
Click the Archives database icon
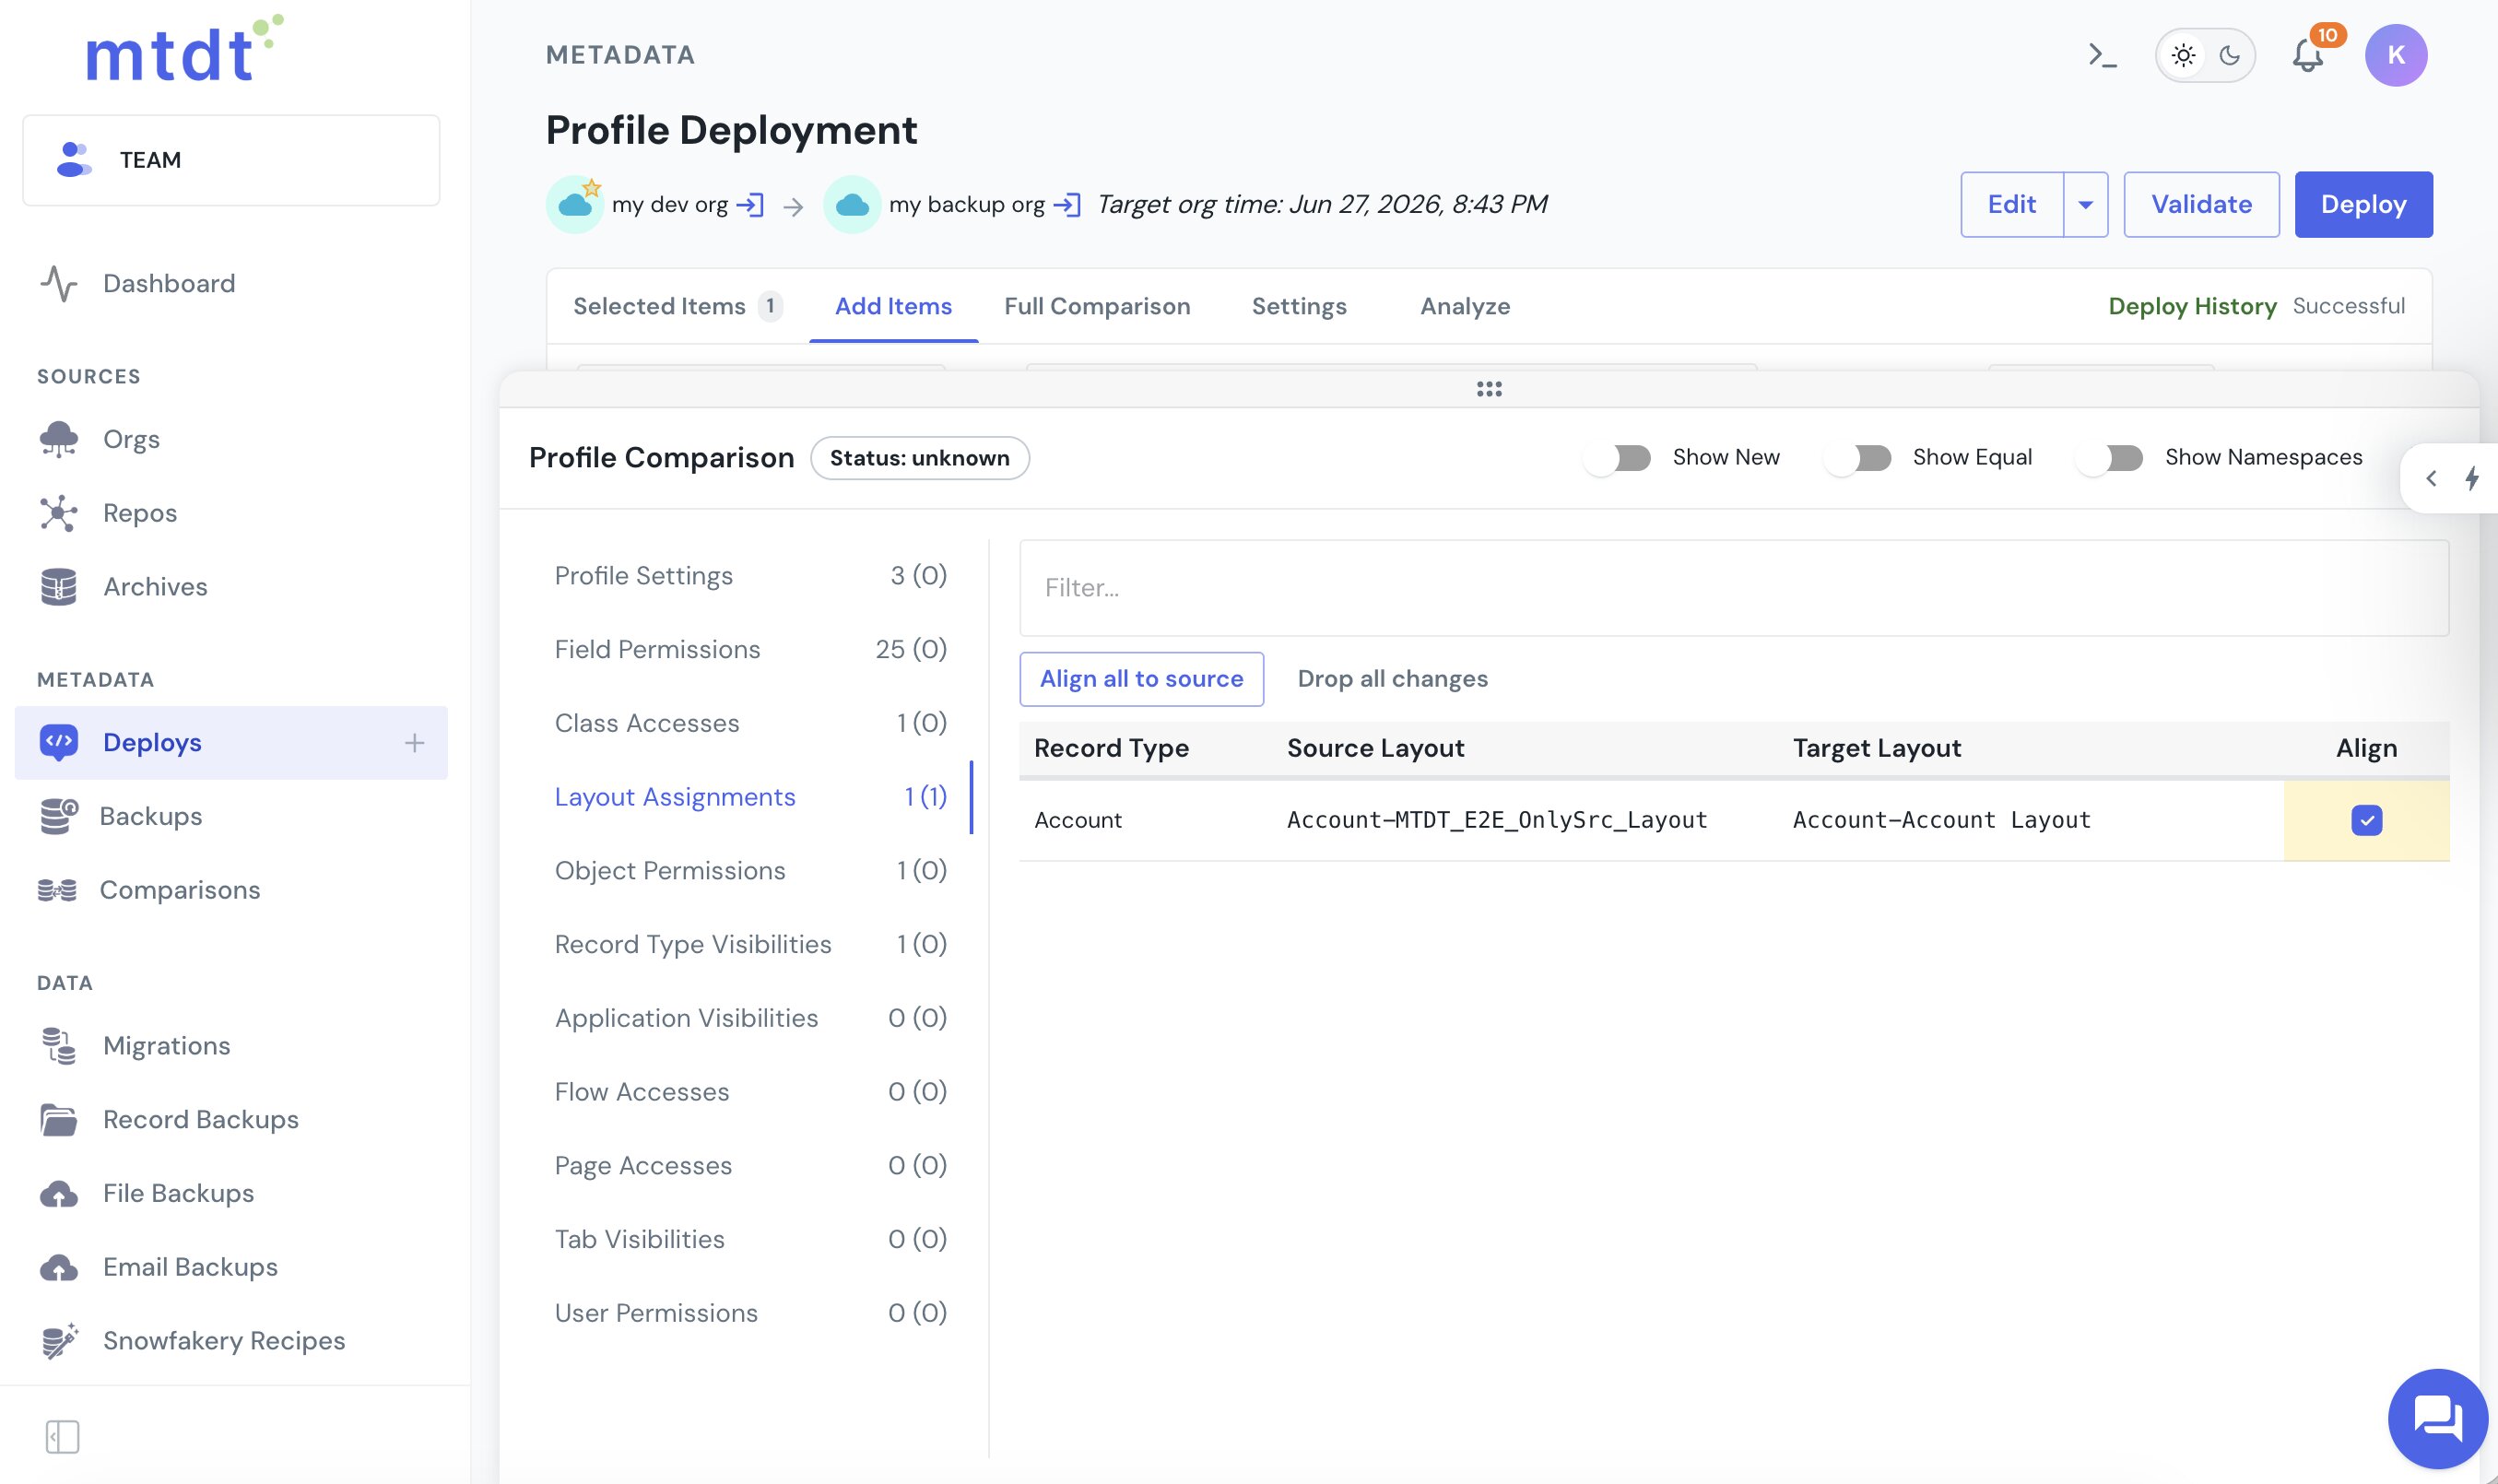pos(59,587)
